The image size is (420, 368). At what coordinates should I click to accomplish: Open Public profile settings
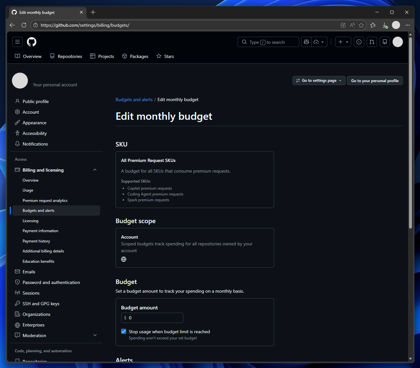(x=35, y=101)
